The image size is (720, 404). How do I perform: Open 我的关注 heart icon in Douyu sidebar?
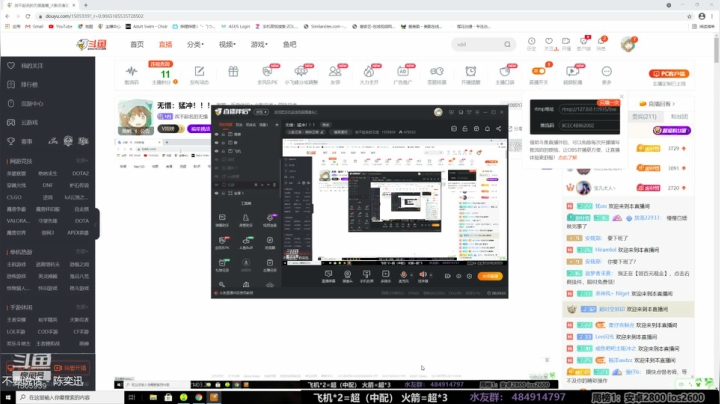(x=11, y=66)
